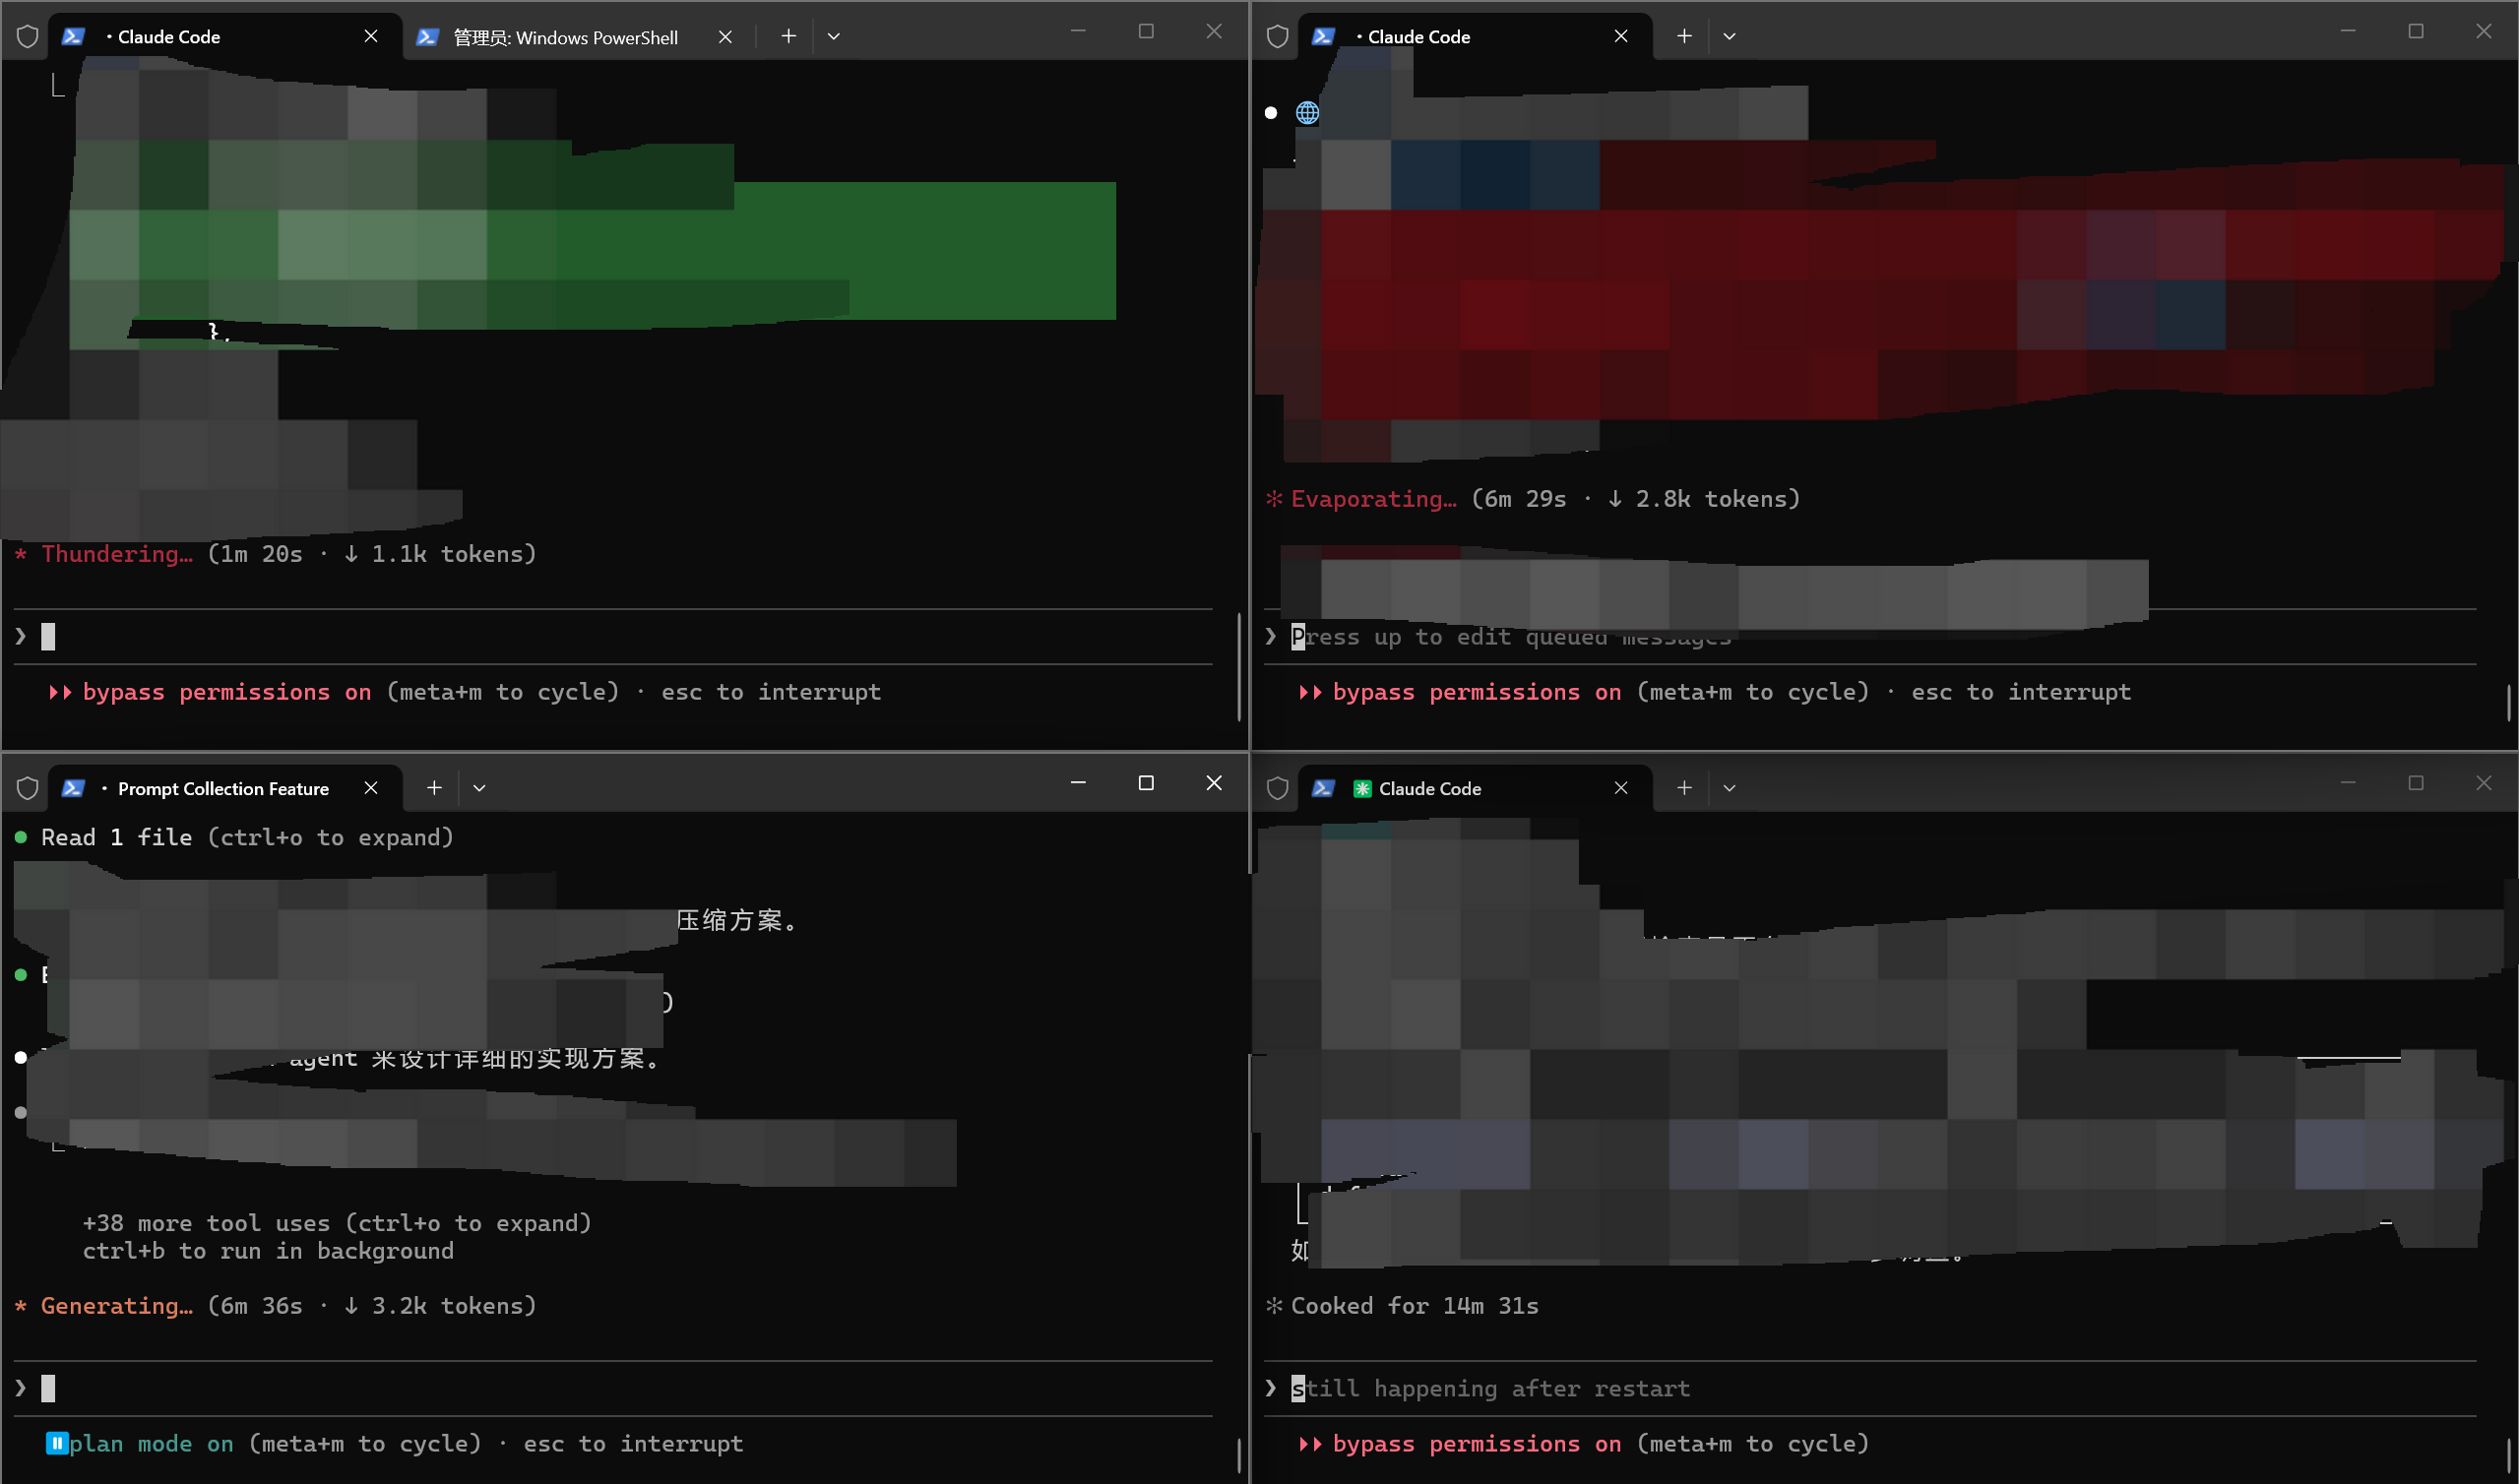2519x1484 pixels.
Task: Switch to 管理员: Windows PowerShell tab
Action: [x=565, y=37]
